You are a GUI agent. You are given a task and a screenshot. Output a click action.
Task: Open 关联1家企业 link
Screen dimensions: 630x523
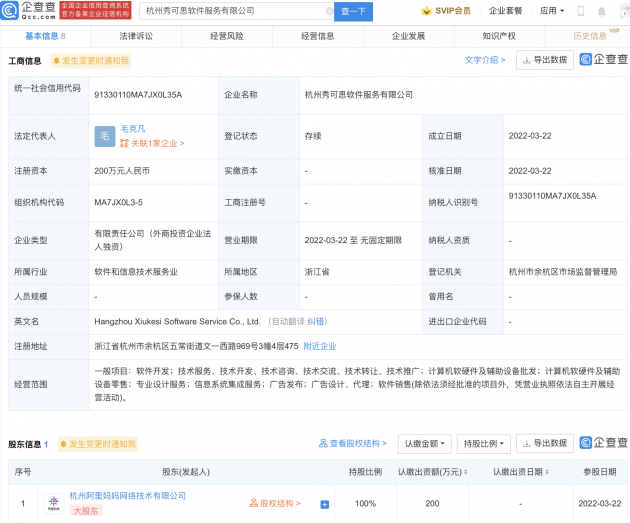(x=152, y=143)
